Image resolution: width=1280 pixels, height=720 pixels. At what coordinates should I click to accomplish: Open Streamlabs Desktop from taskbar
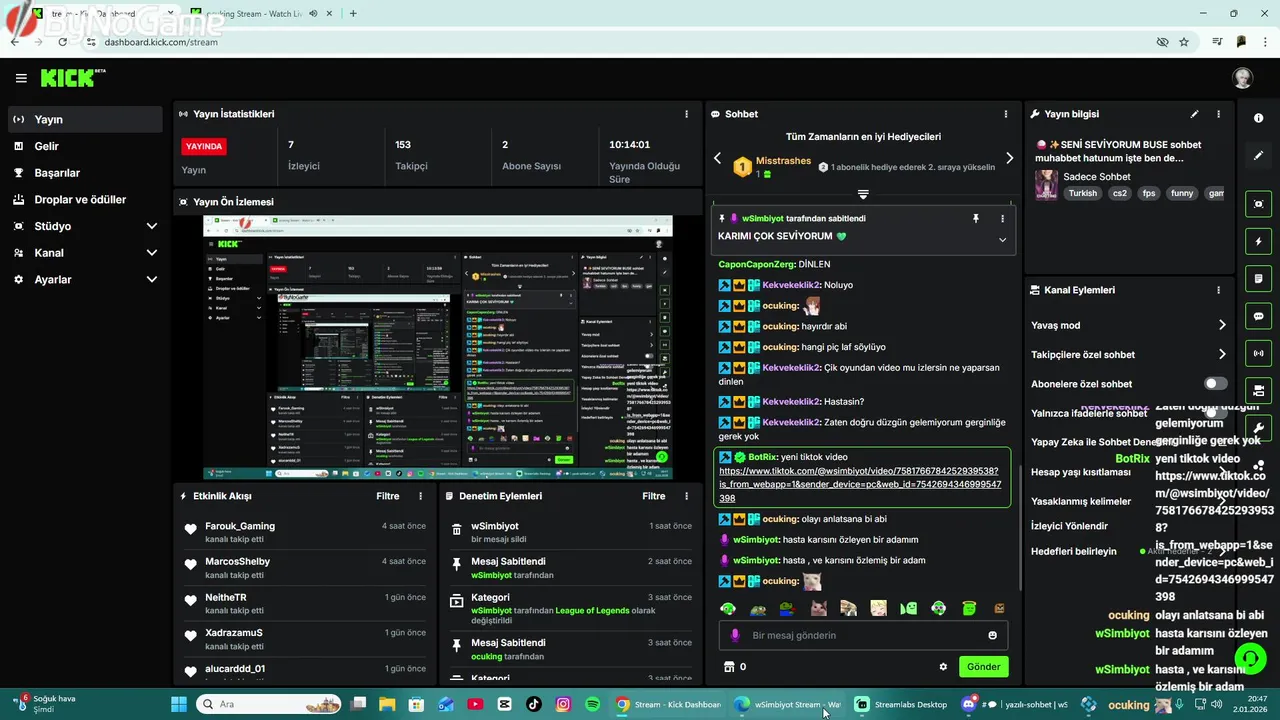pyautogui.click(x=901, y=704)
